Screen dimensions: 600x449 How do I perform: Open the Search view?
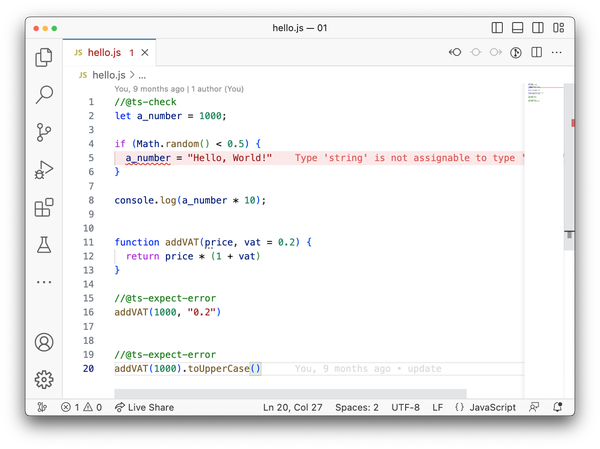[44, 95]
